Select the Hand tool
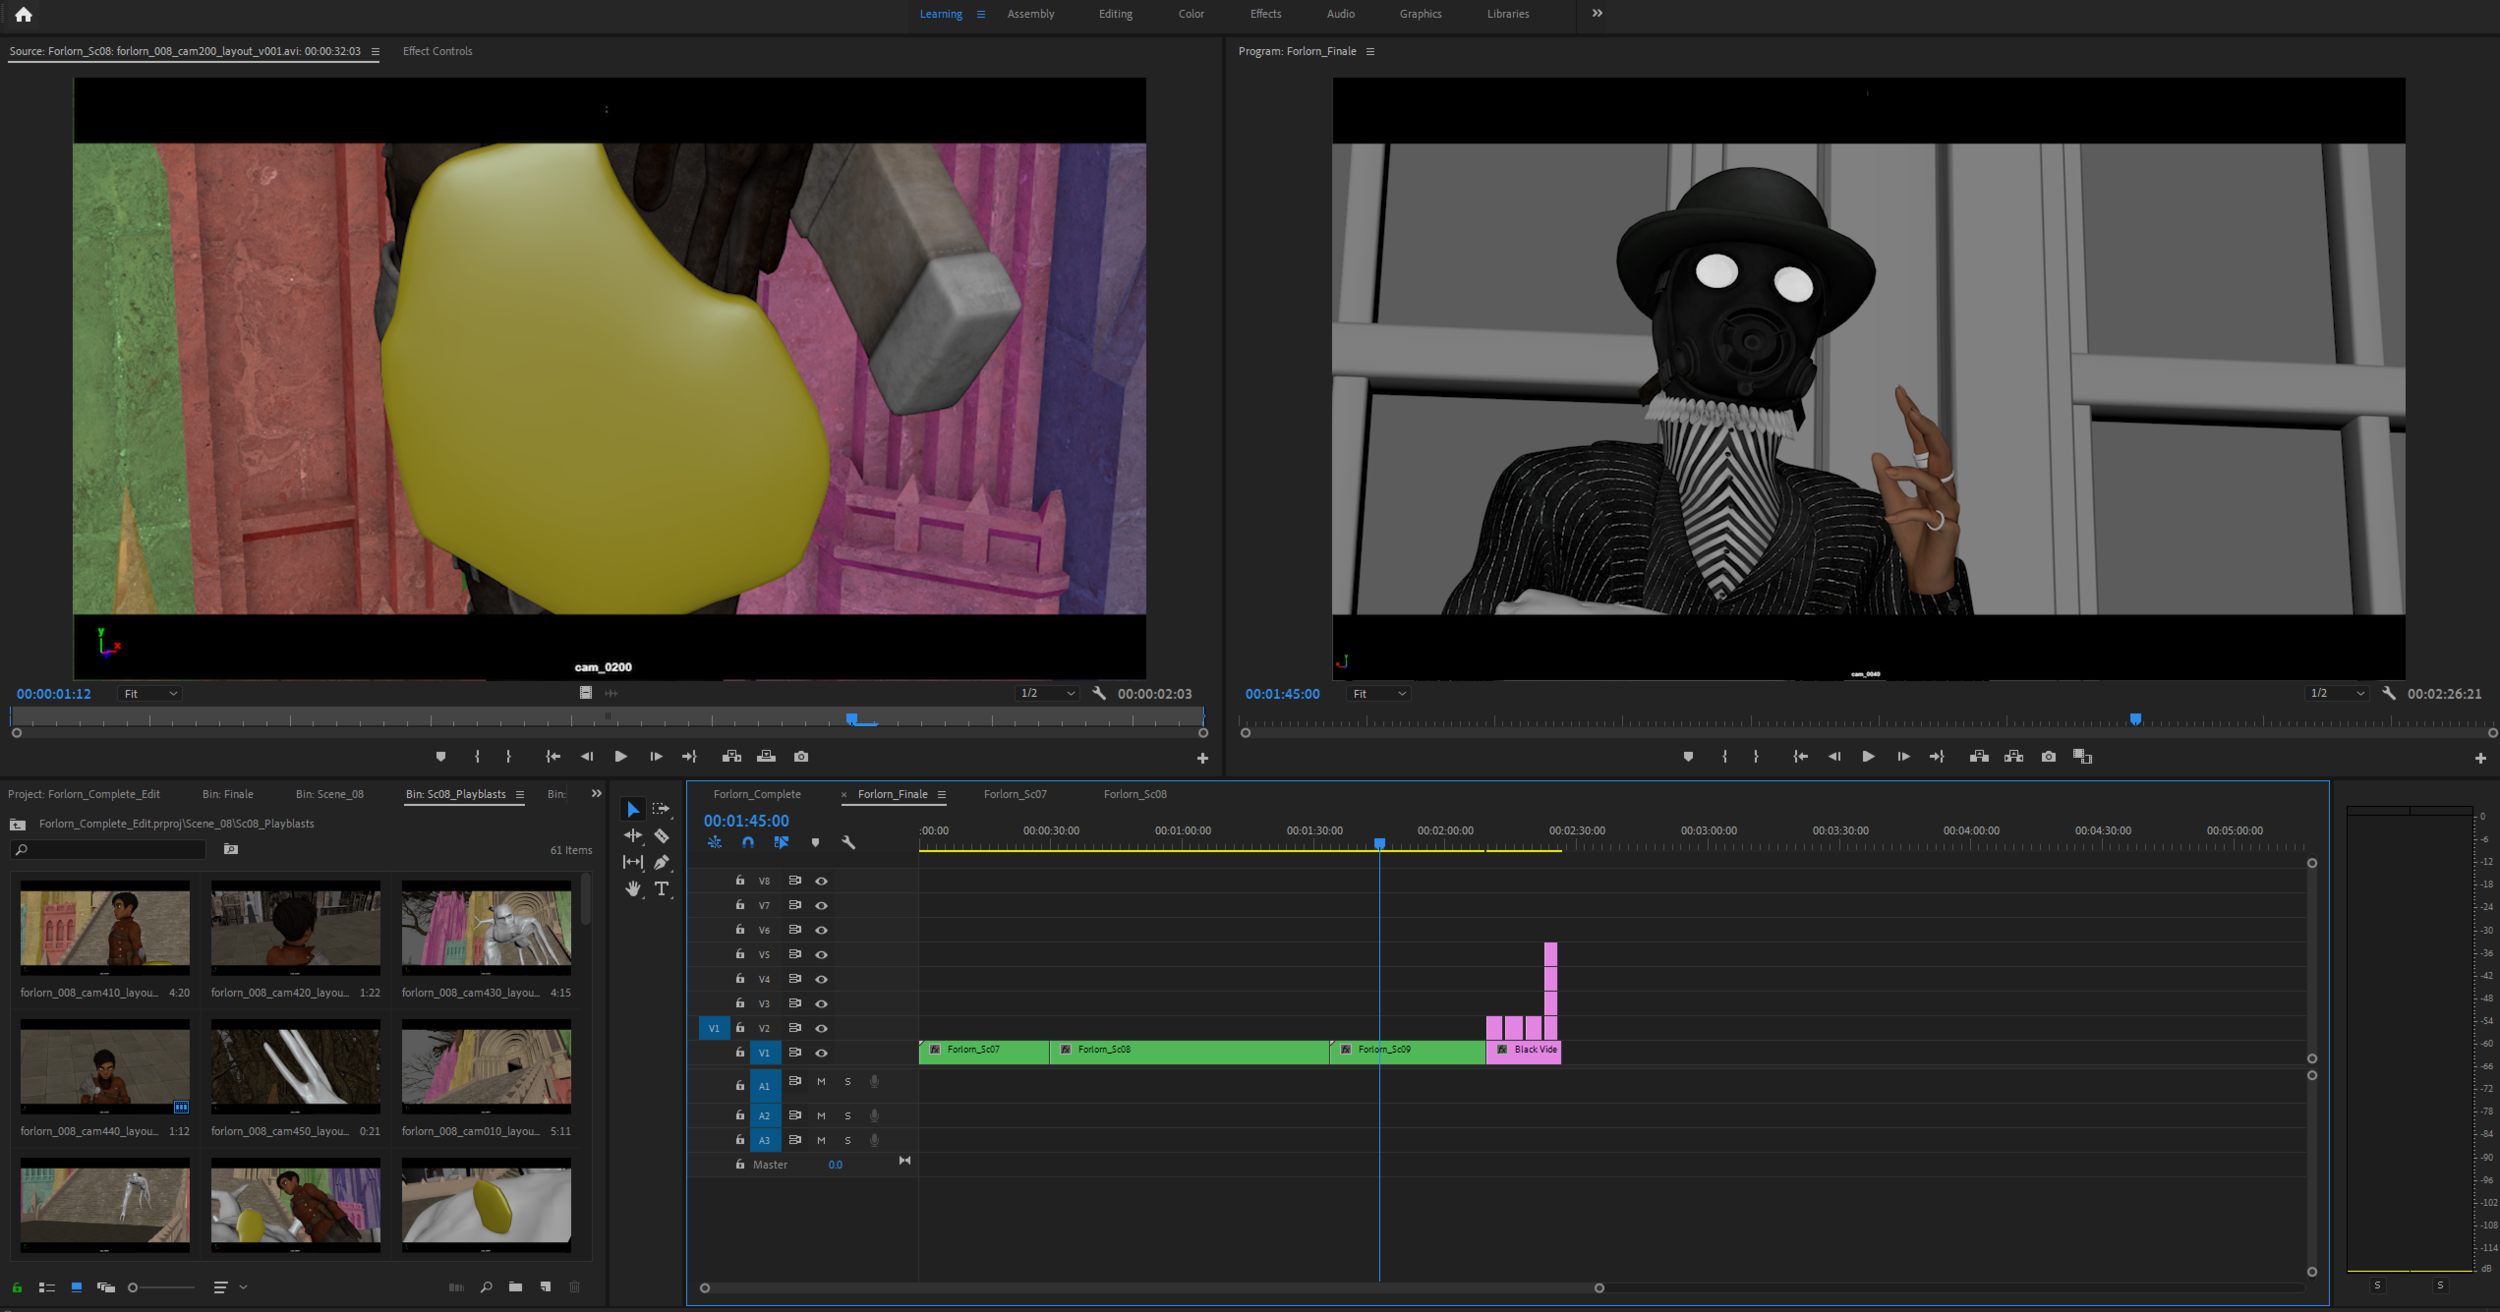The image size is (2500, 1312). point(633,888)
